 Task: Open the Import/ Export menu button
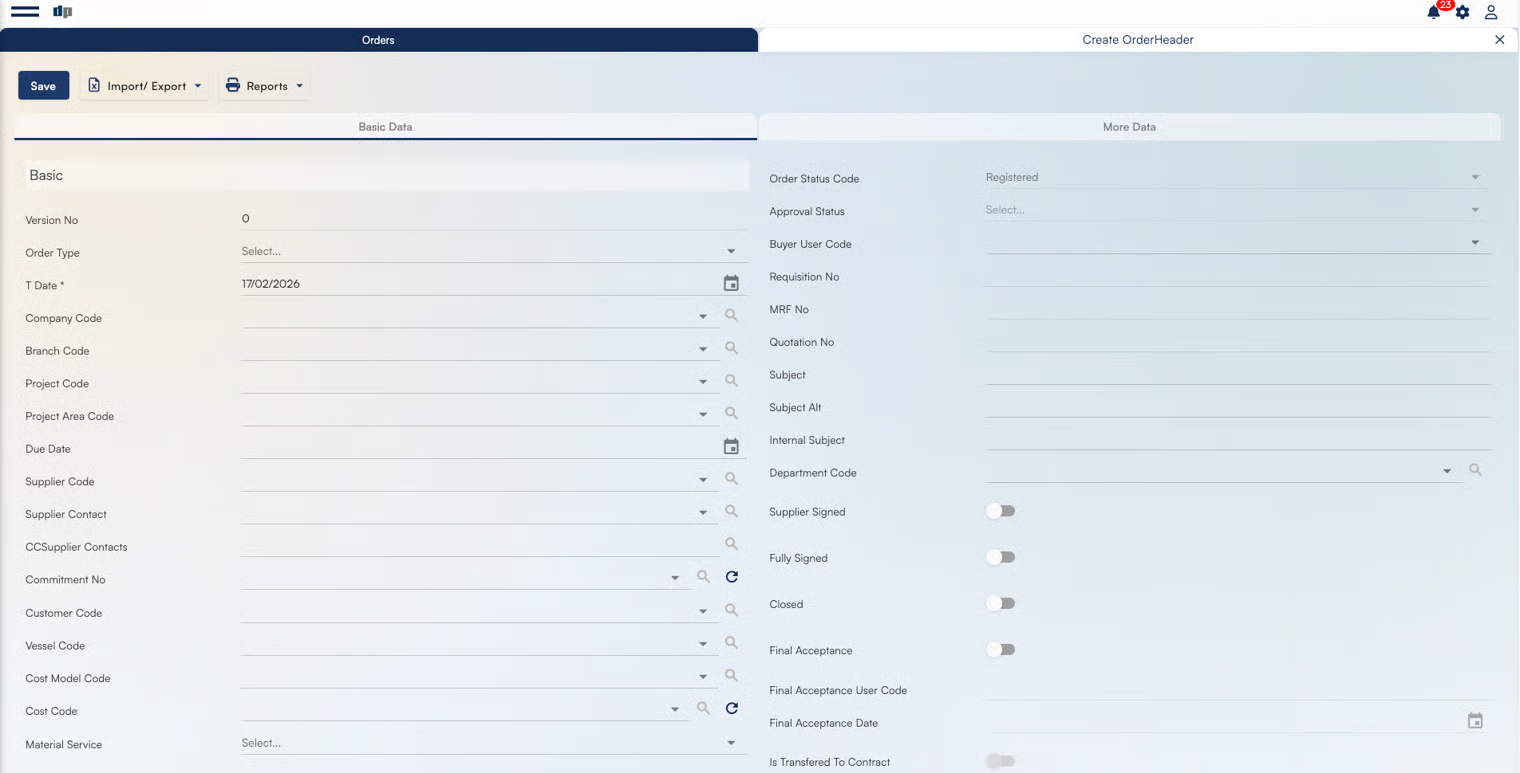145,86
